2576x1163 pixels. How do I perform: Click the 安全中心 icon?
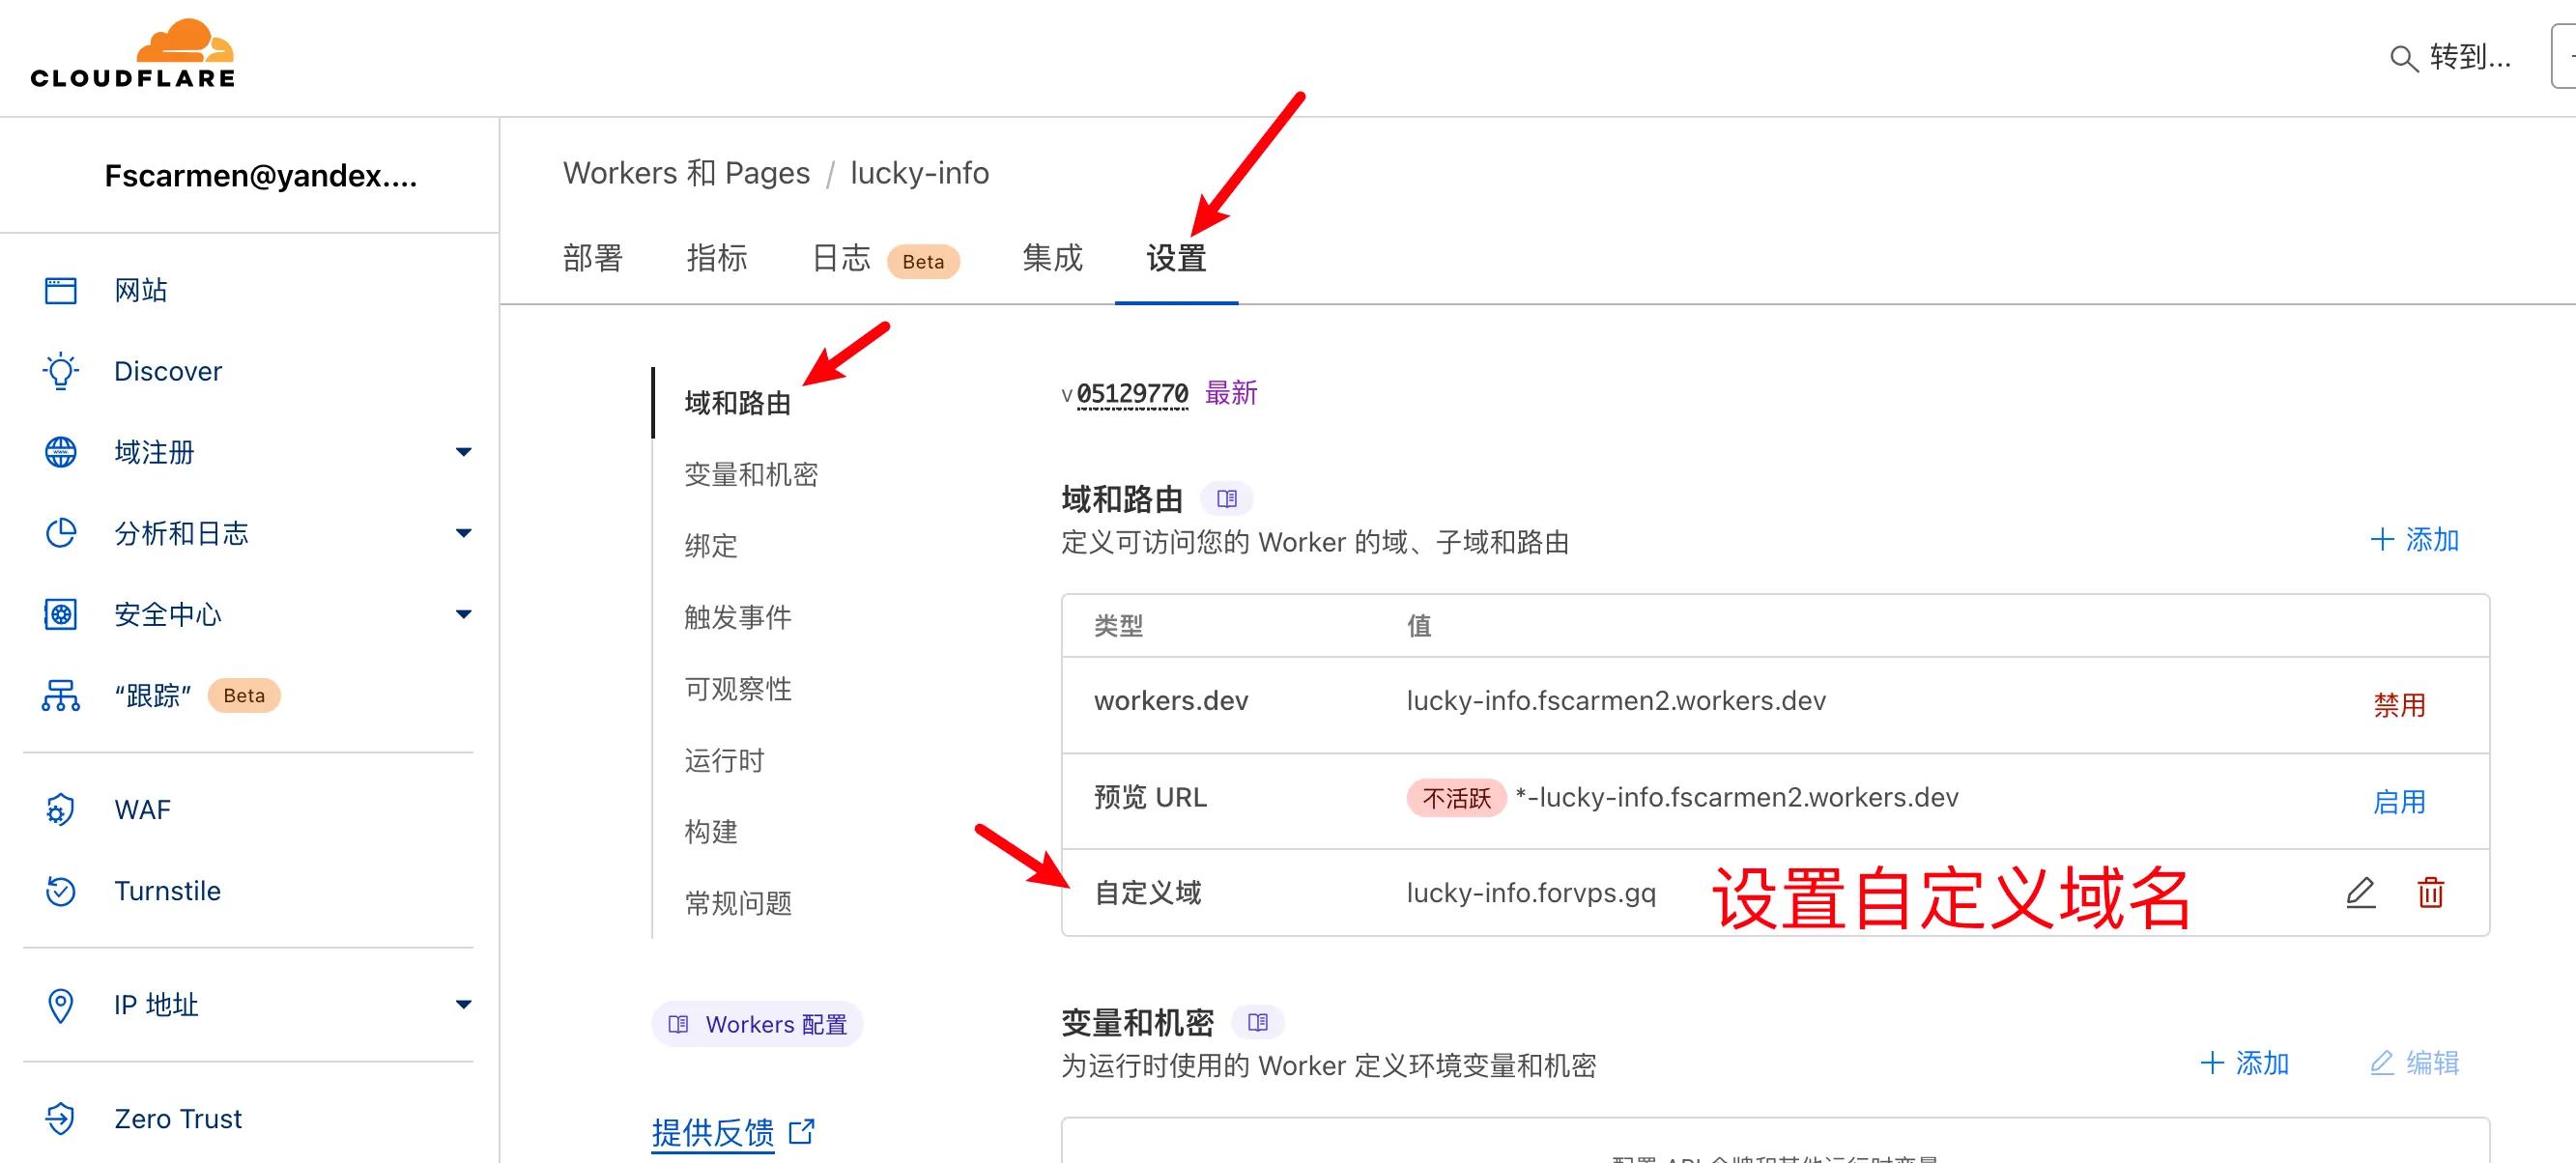pos(61,614)
